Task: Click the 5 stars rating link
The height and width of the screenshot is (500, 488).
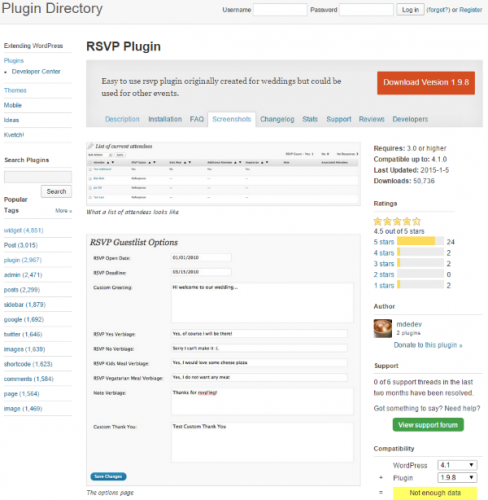Action: pos(384,242)
